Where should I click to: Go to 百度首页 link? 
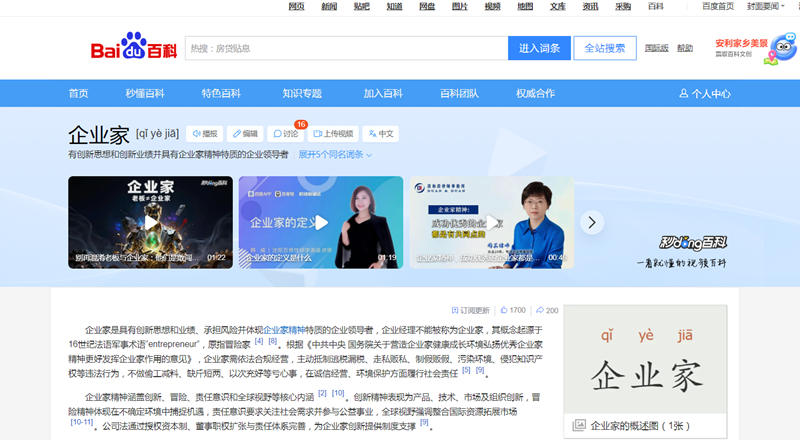[x=718, y=6]
